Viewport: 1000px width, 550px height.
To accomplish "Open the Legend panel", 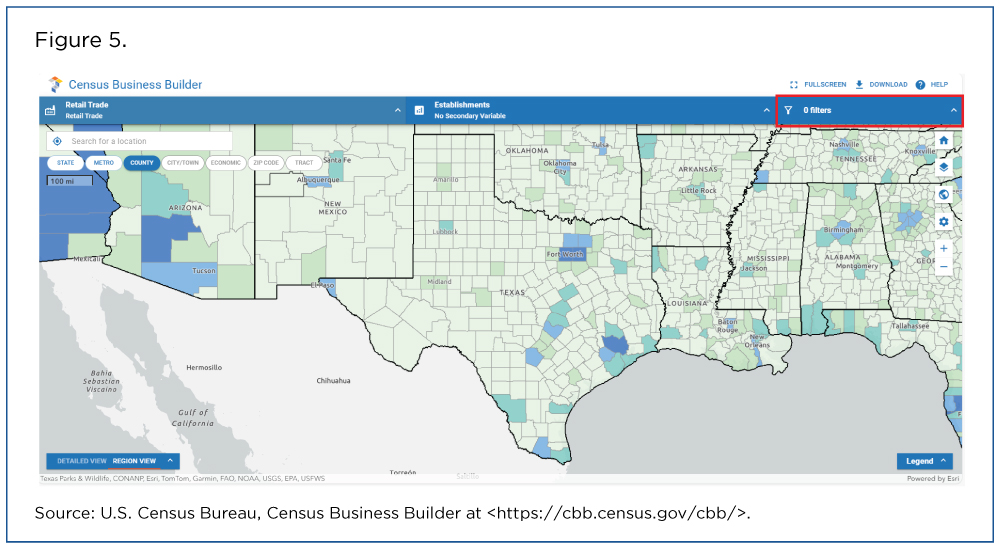I will 924,461.
